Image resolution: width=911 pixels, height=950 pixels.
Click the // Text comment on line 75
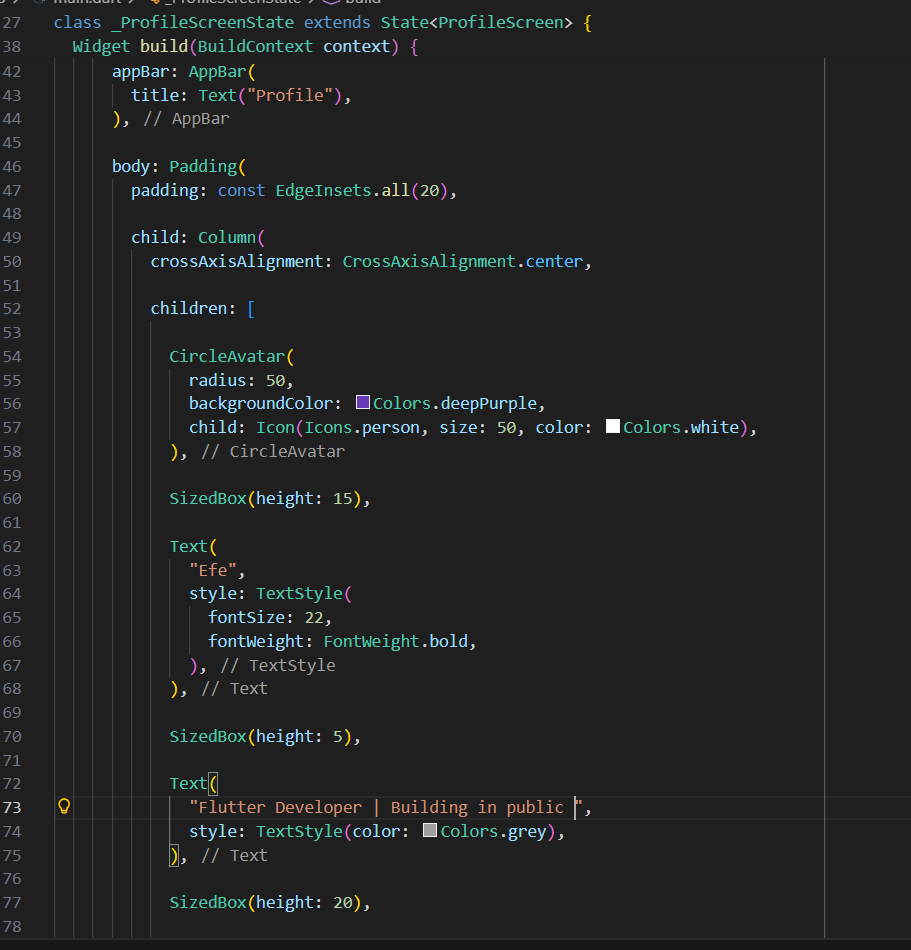coord(234,855)
